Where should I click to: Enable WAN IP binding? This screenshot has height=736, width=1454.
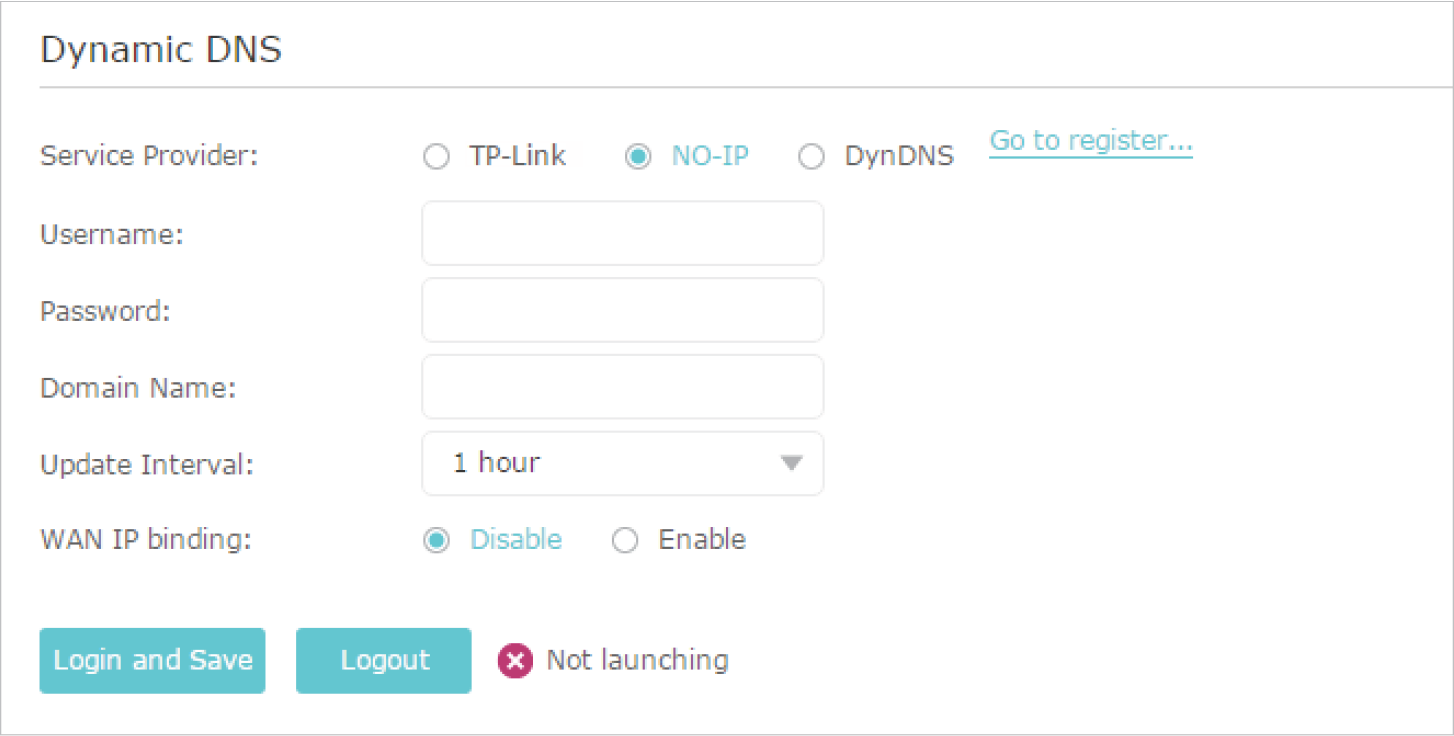[x=625, y=541]
